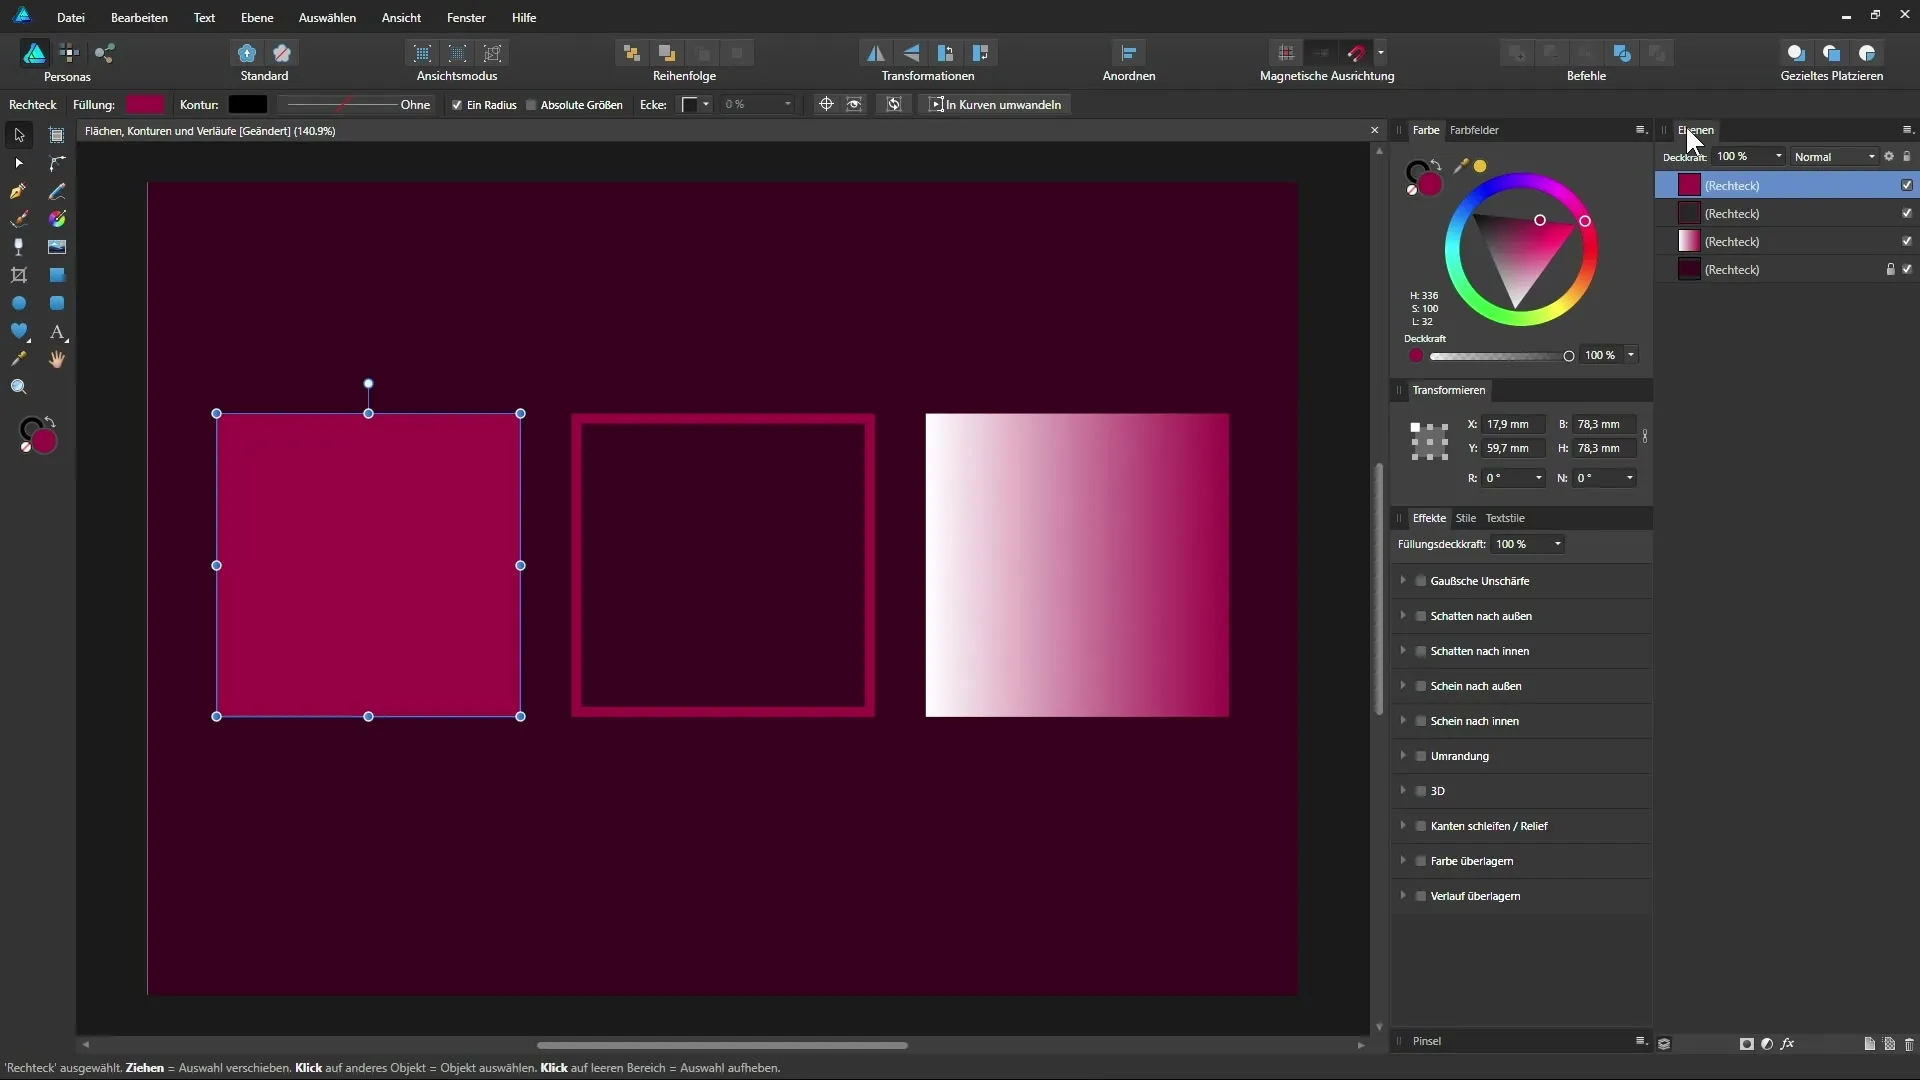This screenshot has height=1080, width=1920.
Task: Open Füllungsdeckkraft percentage dropdown
Action: tap(1527, 544)
